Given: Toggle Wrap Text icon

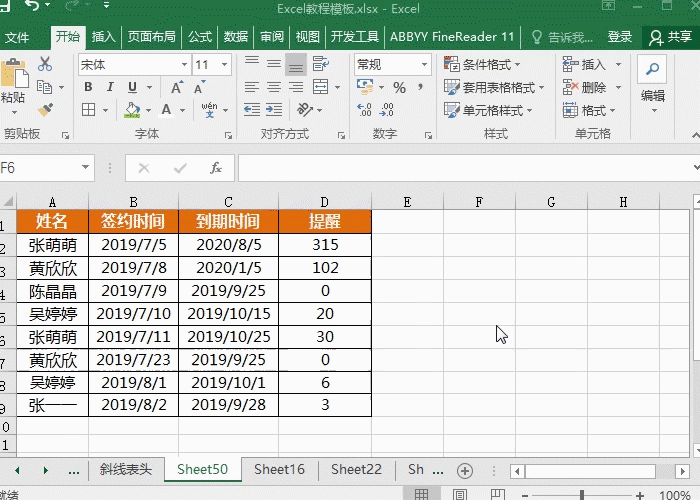Looking at the screenshot, I should pos(320,64).
